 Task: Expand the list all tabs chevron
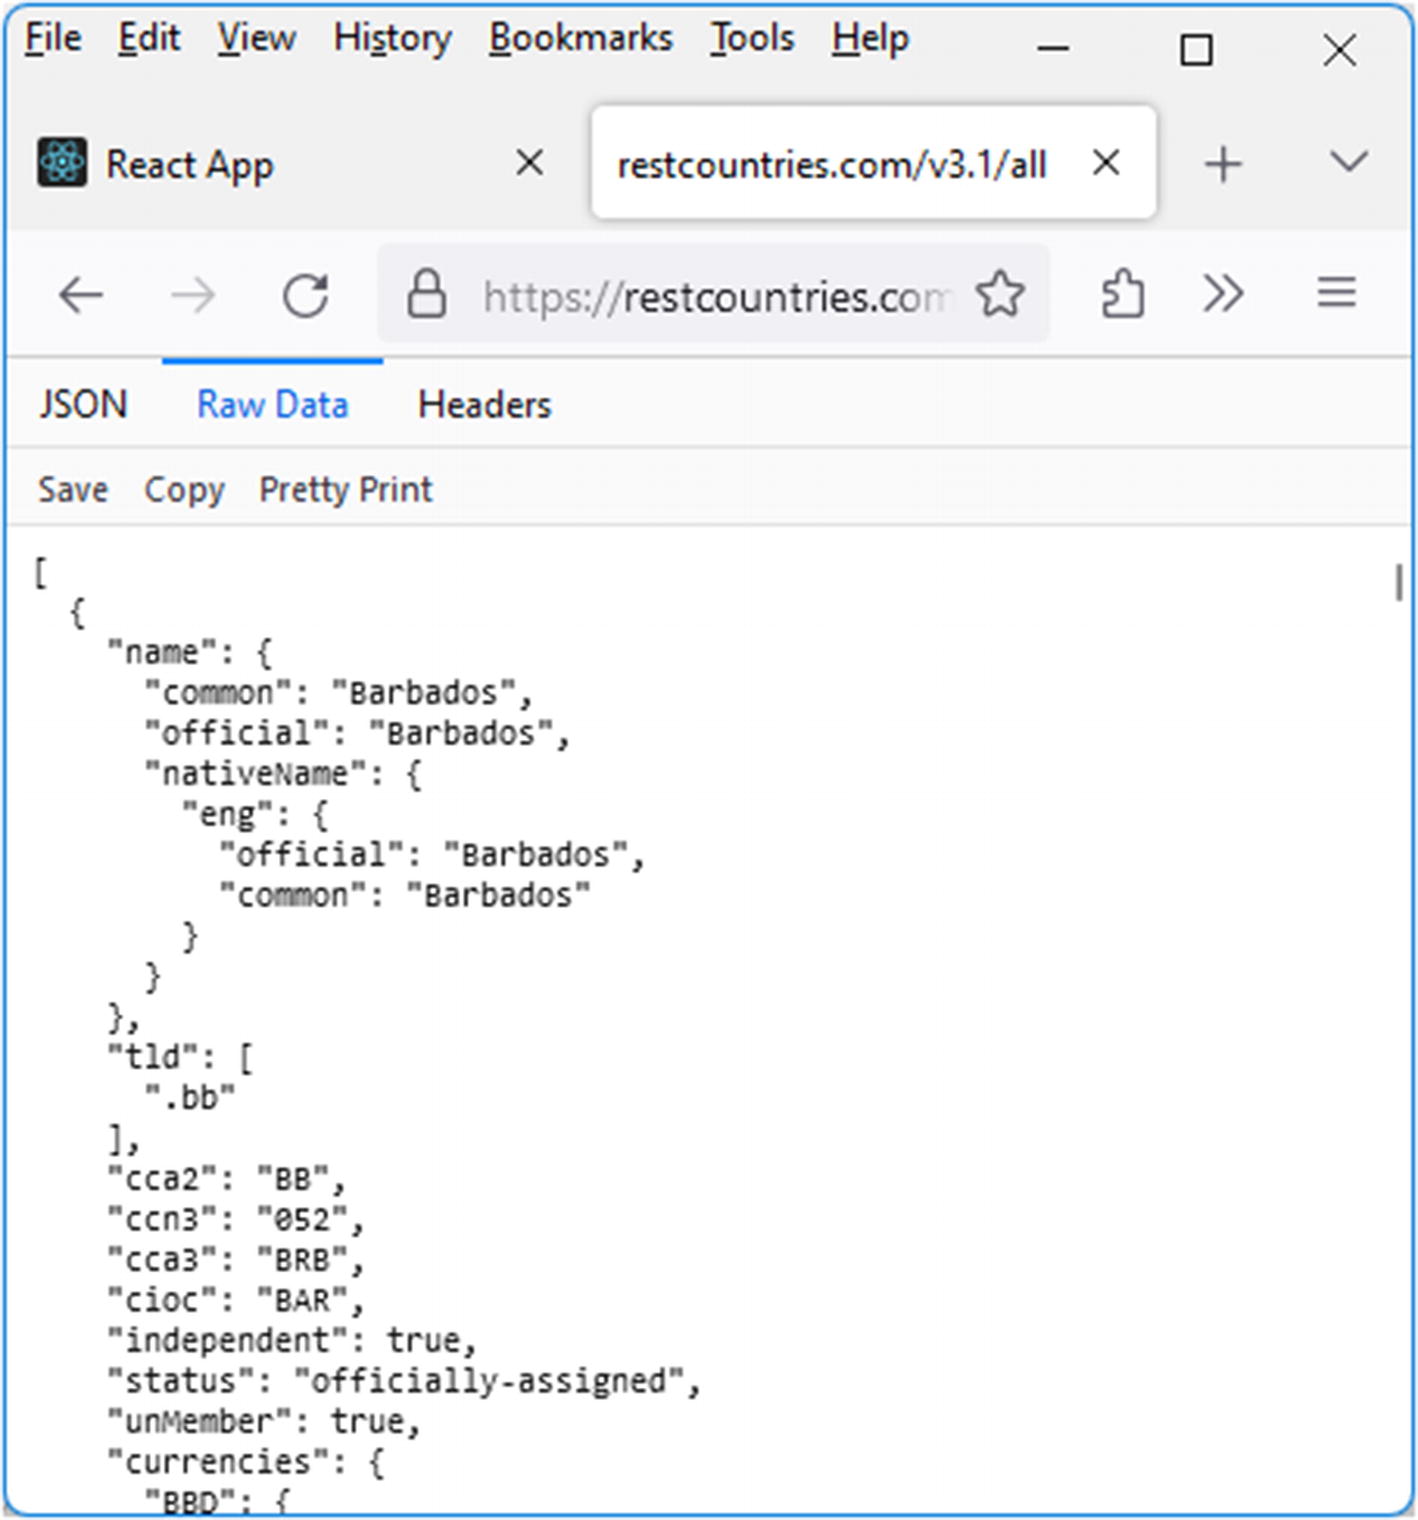(1348, 162)
